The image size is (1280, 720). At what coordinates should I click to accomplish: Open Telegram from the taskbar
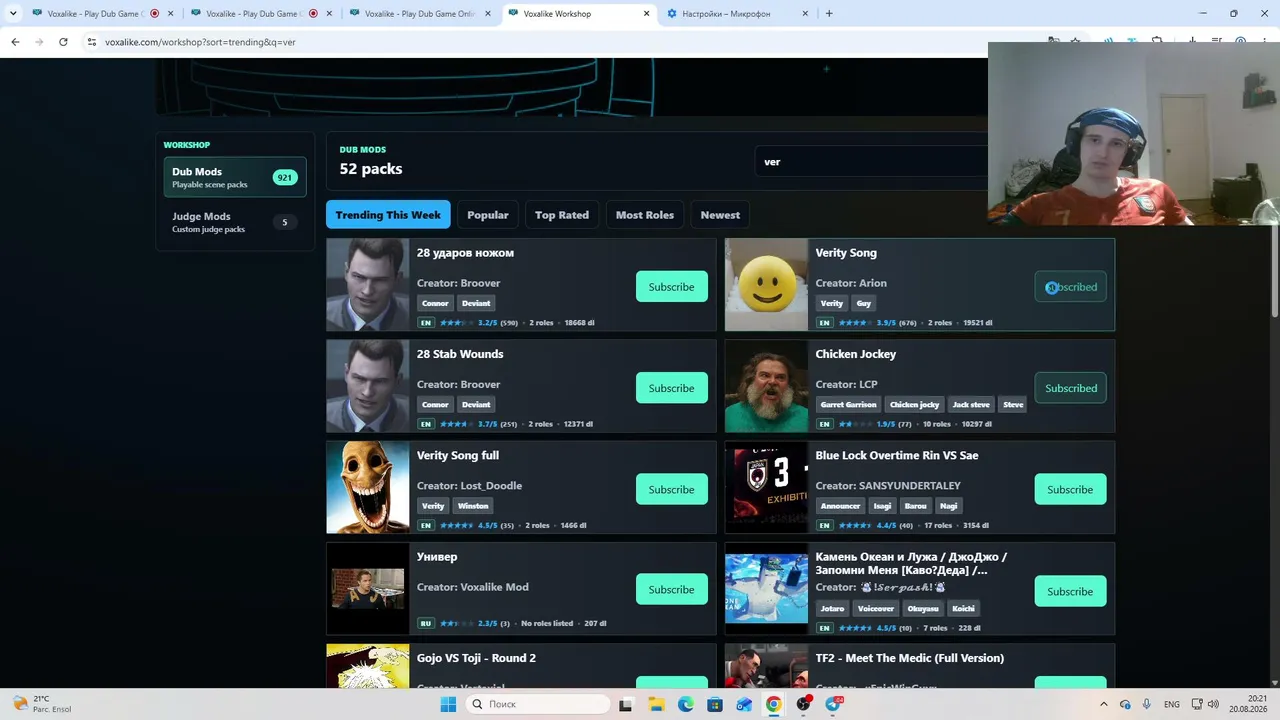833,704
